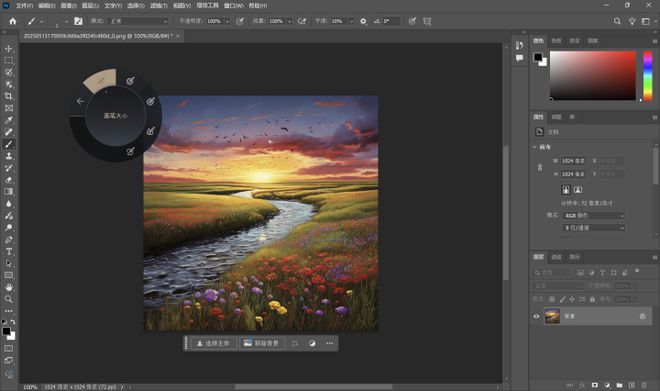Switch to the Adjustments tab beside Properties

tap(556, 117)
